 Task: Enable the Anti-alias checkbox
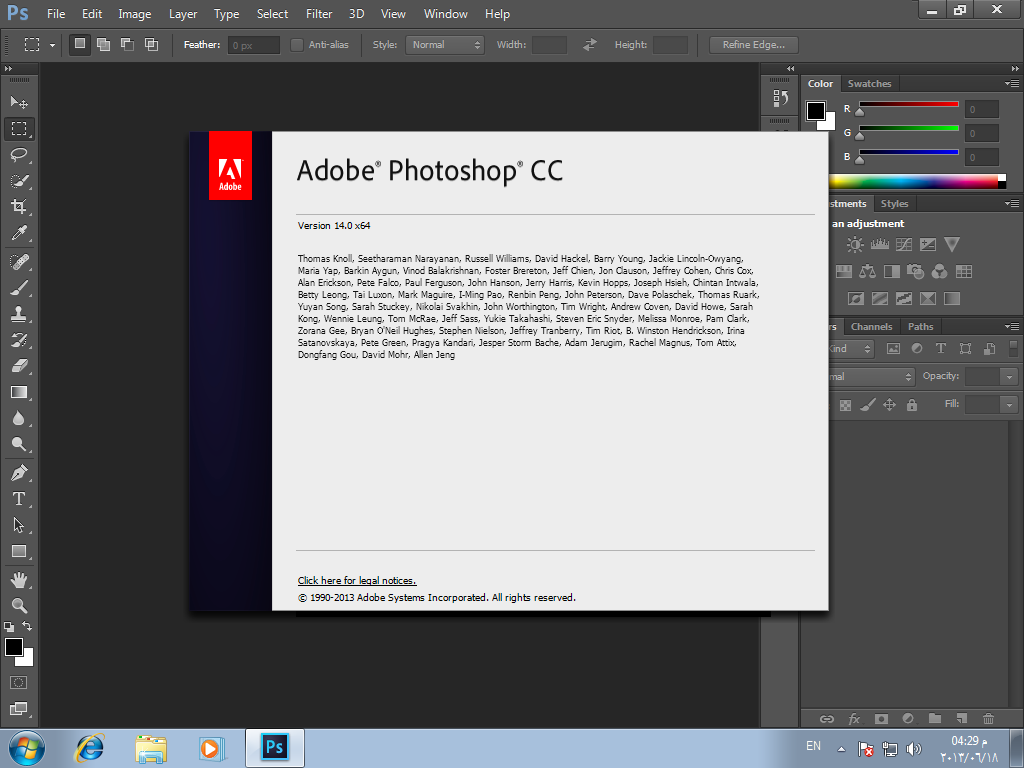[297, 45]
